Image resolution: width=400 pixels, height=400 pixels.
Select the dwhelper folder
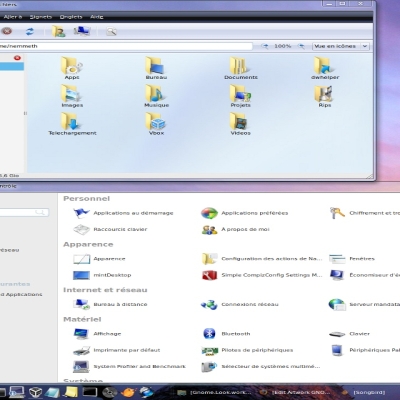click(x=325, y=68)
